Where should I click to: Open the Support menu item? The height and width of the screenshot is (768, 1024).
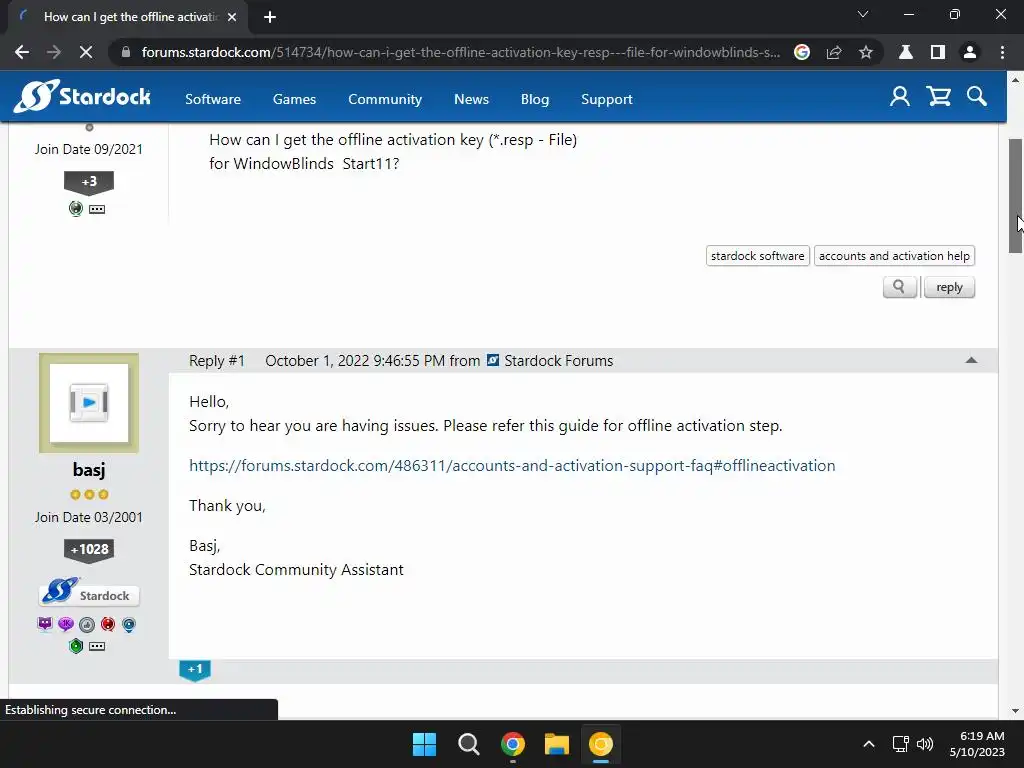point(607,99)
